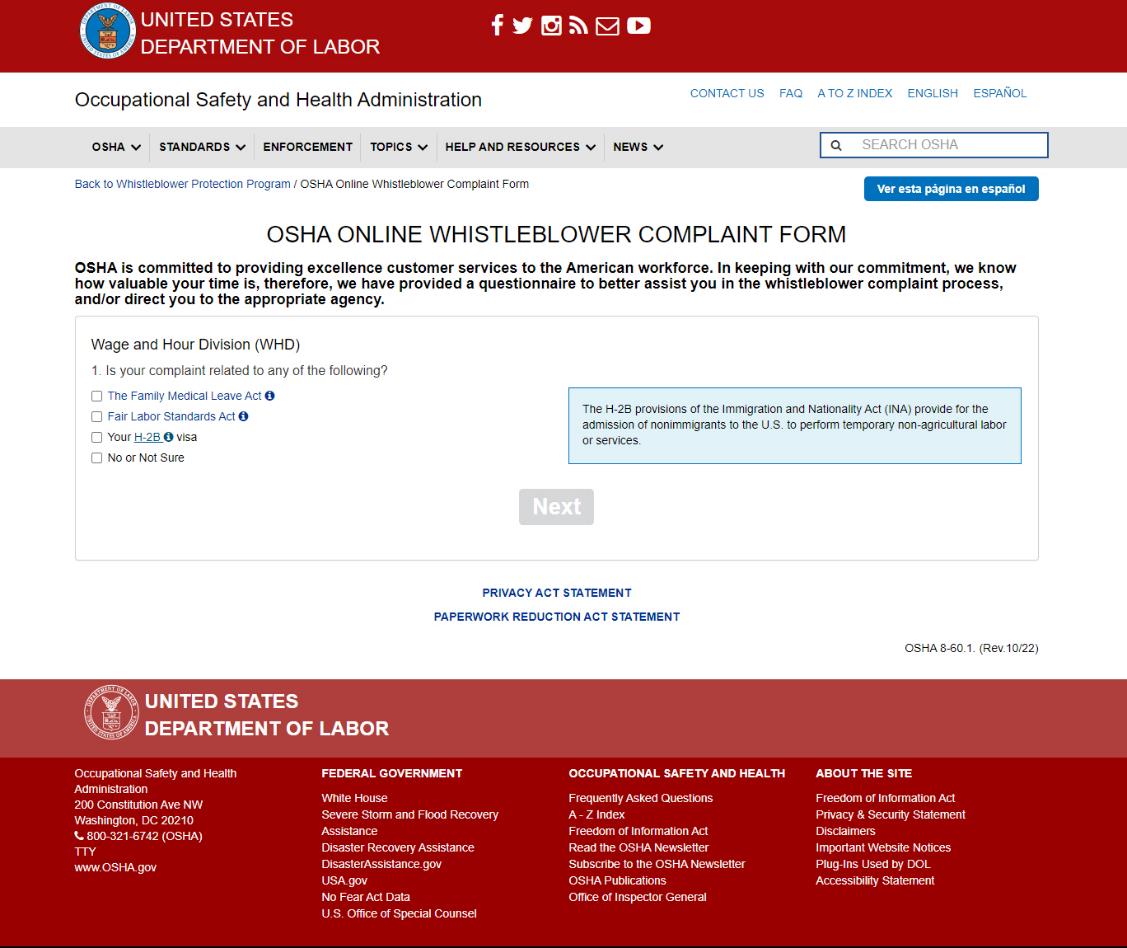The width and height of the screenshot is (1127, 948).
Task: Open Disaster Recovery Assistance footer link
Action: 397,847
